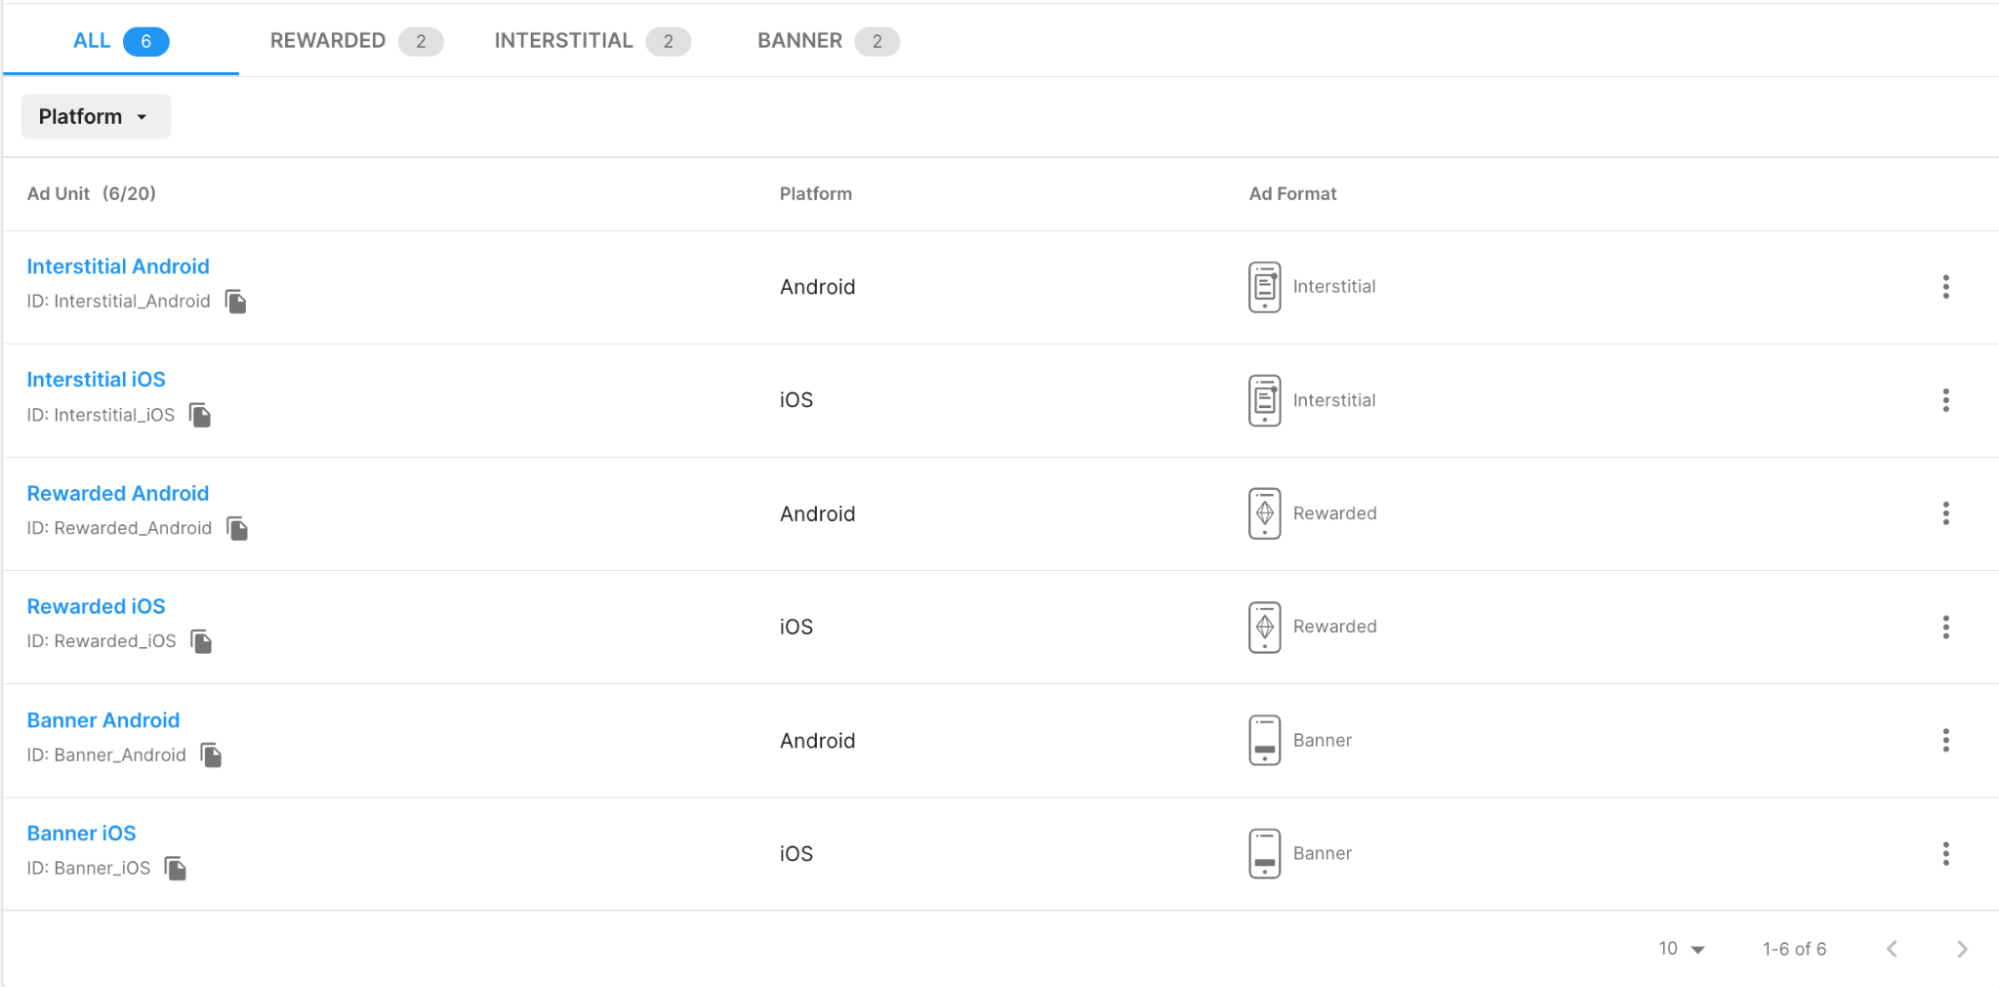Copy the Rewarded_iOS ad unit ID
The height and width of the screenshot is (987, 1999).
point(201,641)
